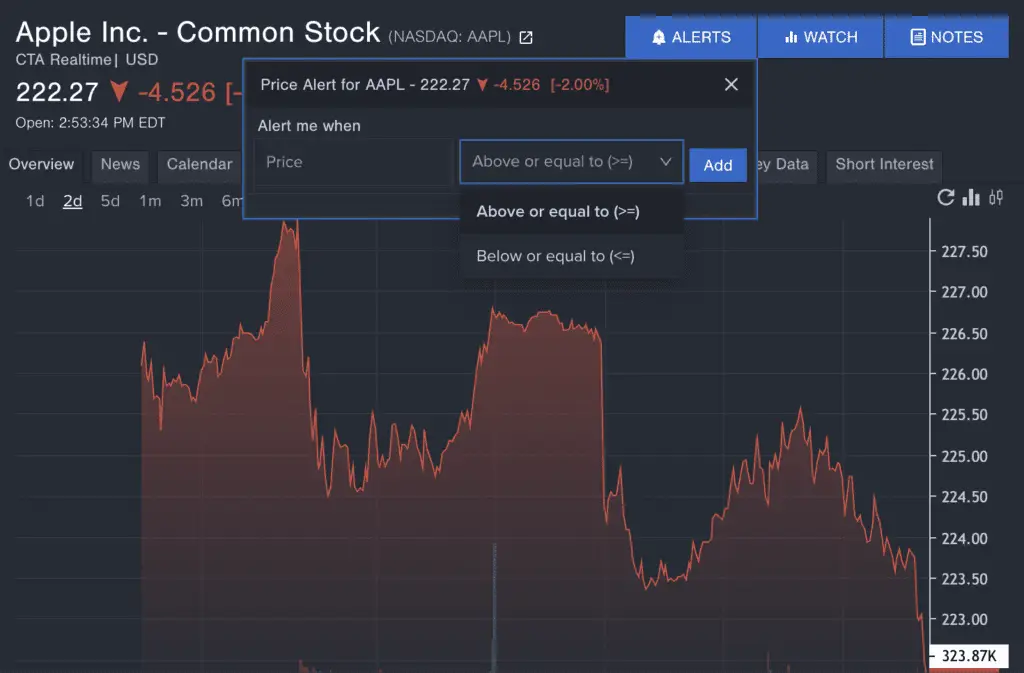Switch to the bar chart type icon
This screenshot has height=673, width=1024.
[970, 197]
